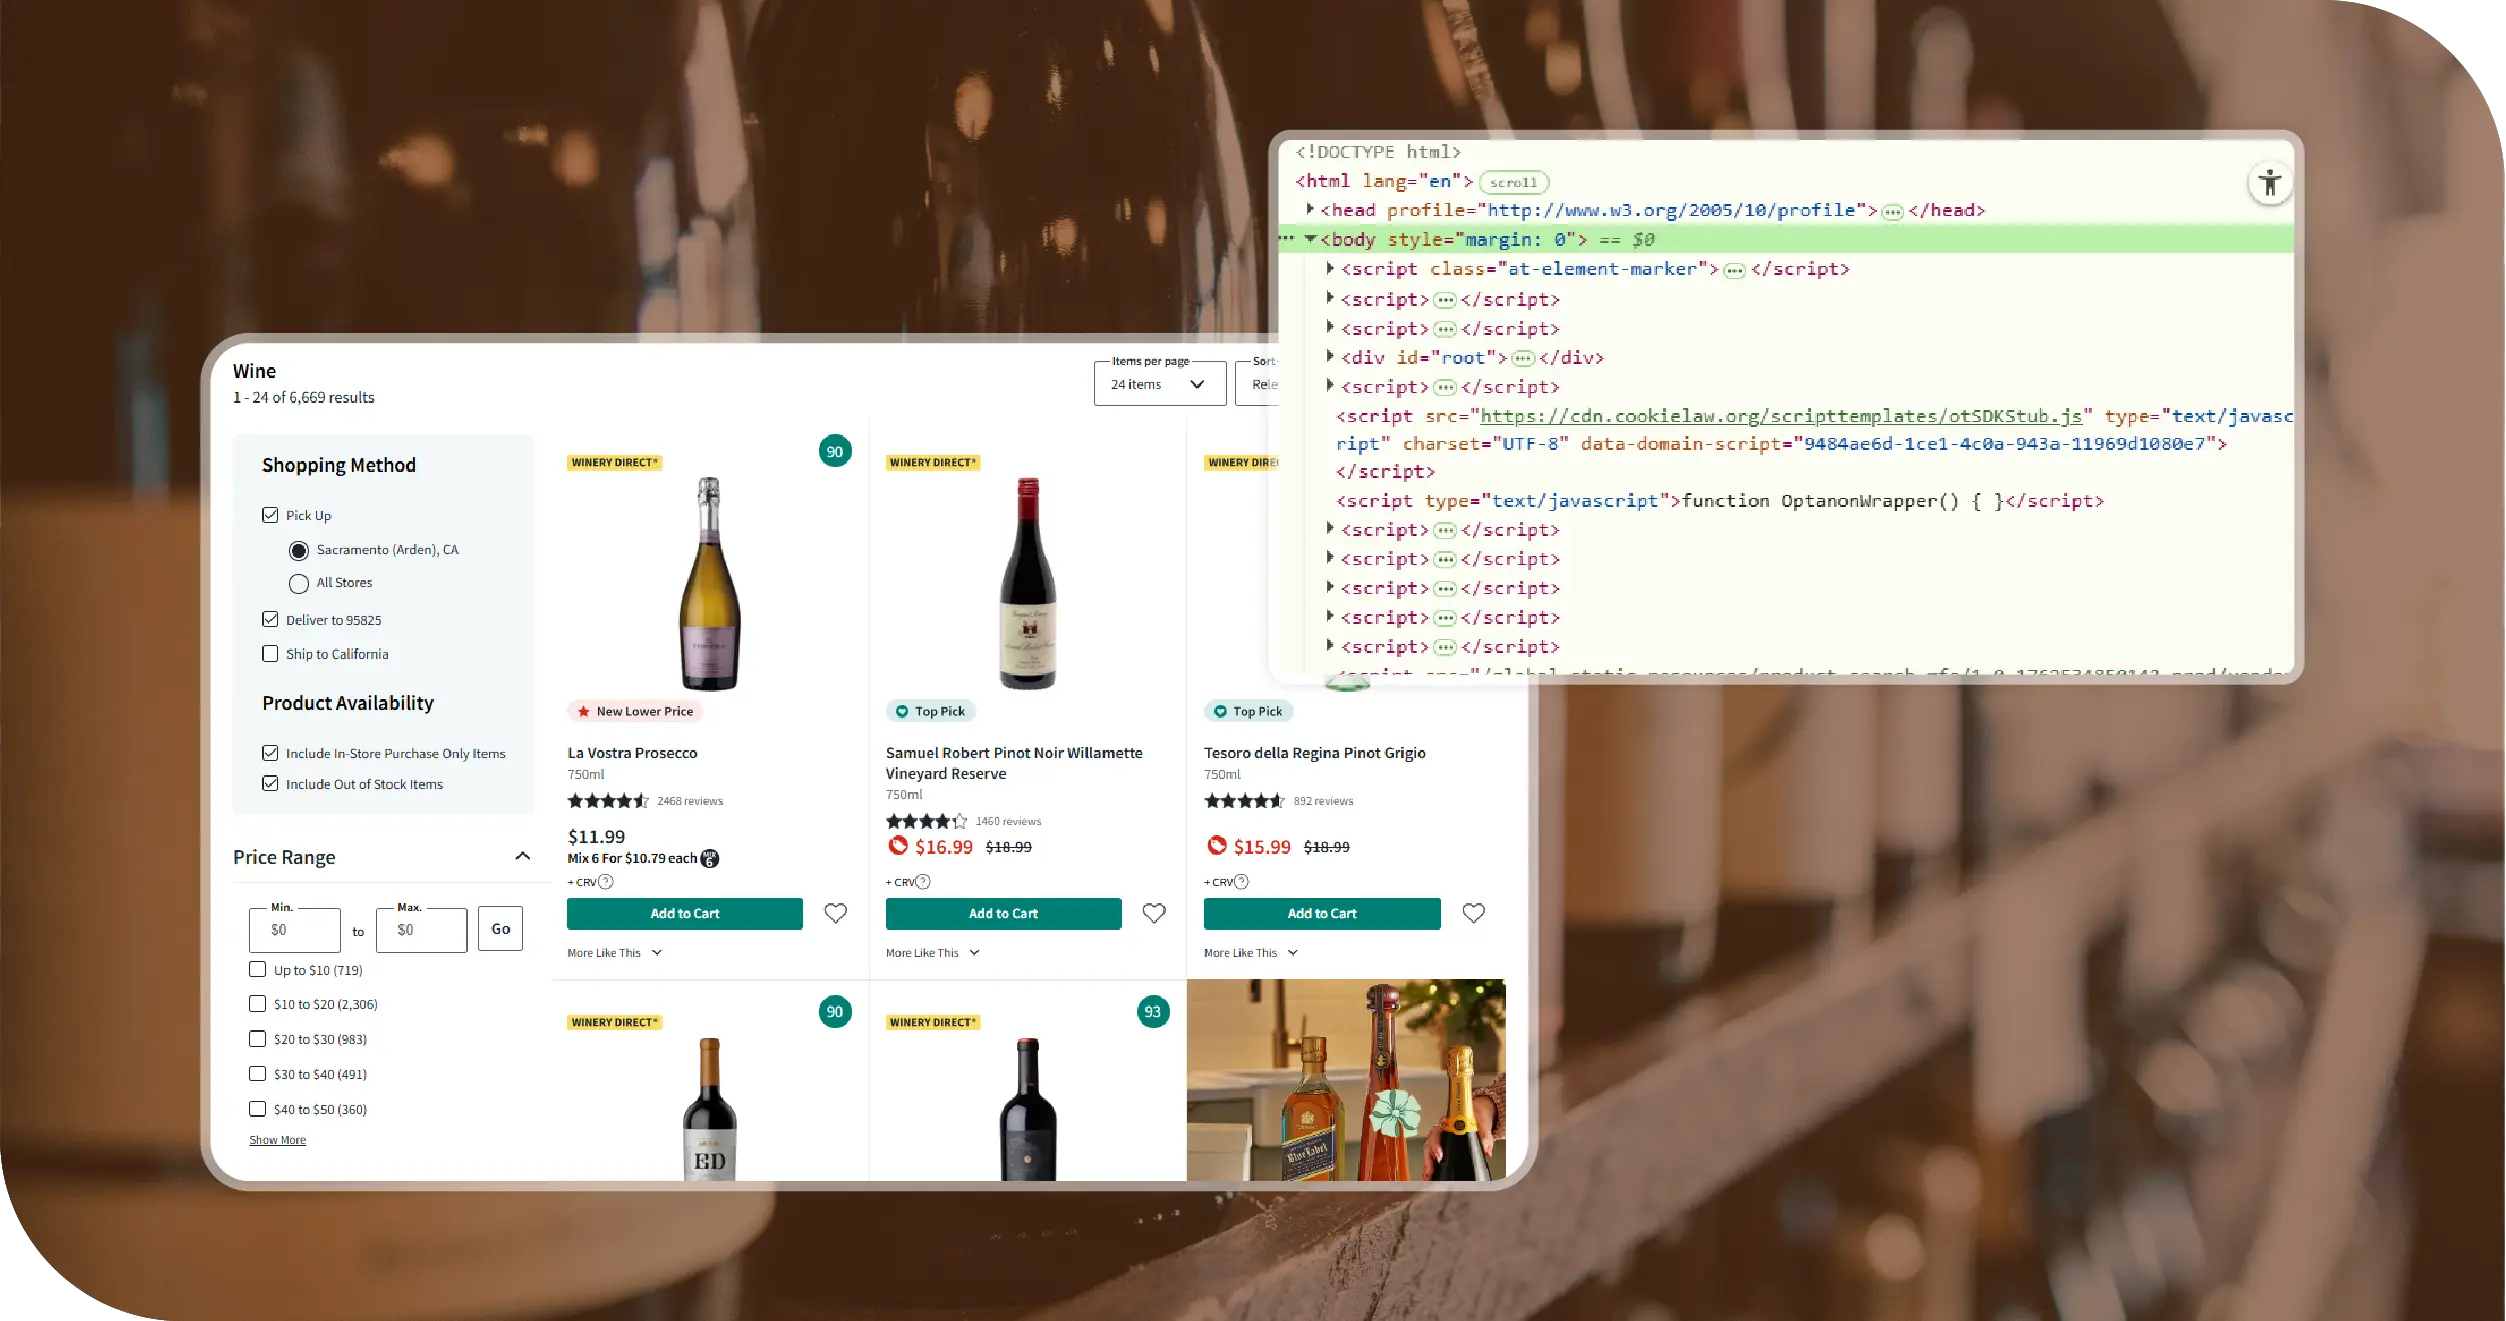Check the $10 to $20 price filter
This screenshot has height=1321, width=2506.
[257, 1003]
